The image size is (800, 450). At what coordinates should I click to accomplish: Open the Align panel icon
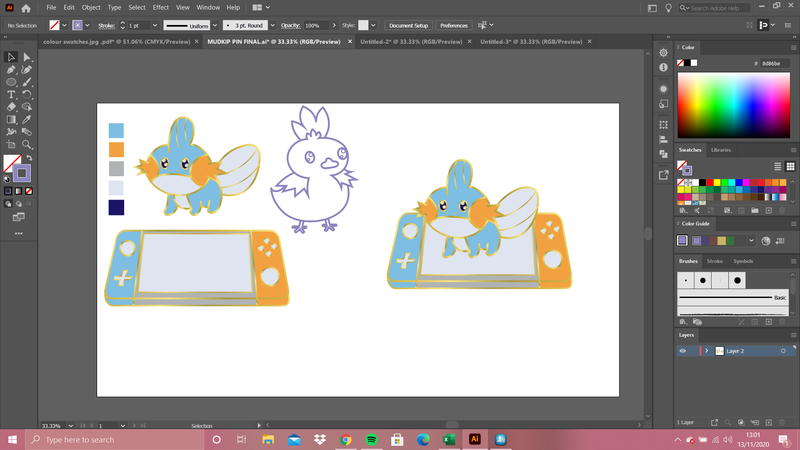tap(663, 139)
